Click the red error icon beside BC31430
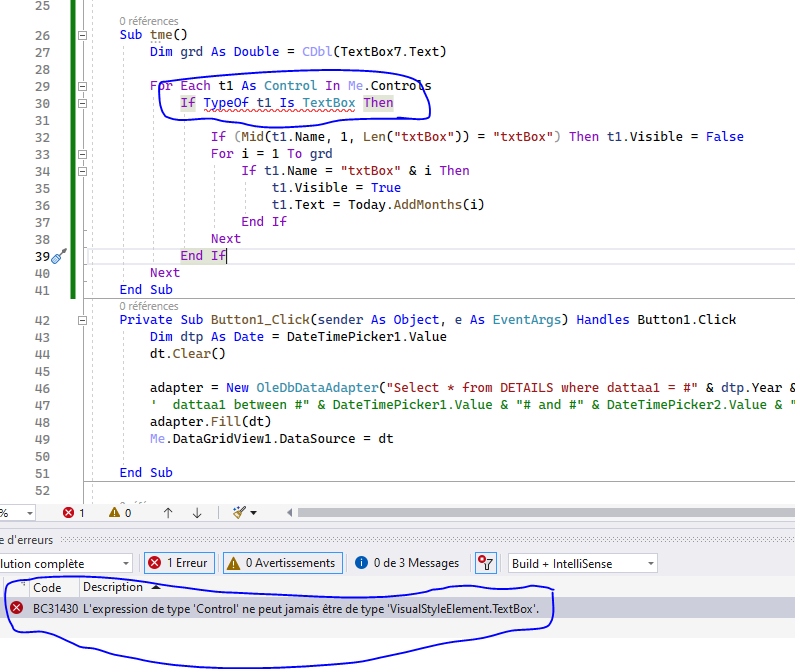This screenshot has height=669, width=795. [x=16, y=608]
